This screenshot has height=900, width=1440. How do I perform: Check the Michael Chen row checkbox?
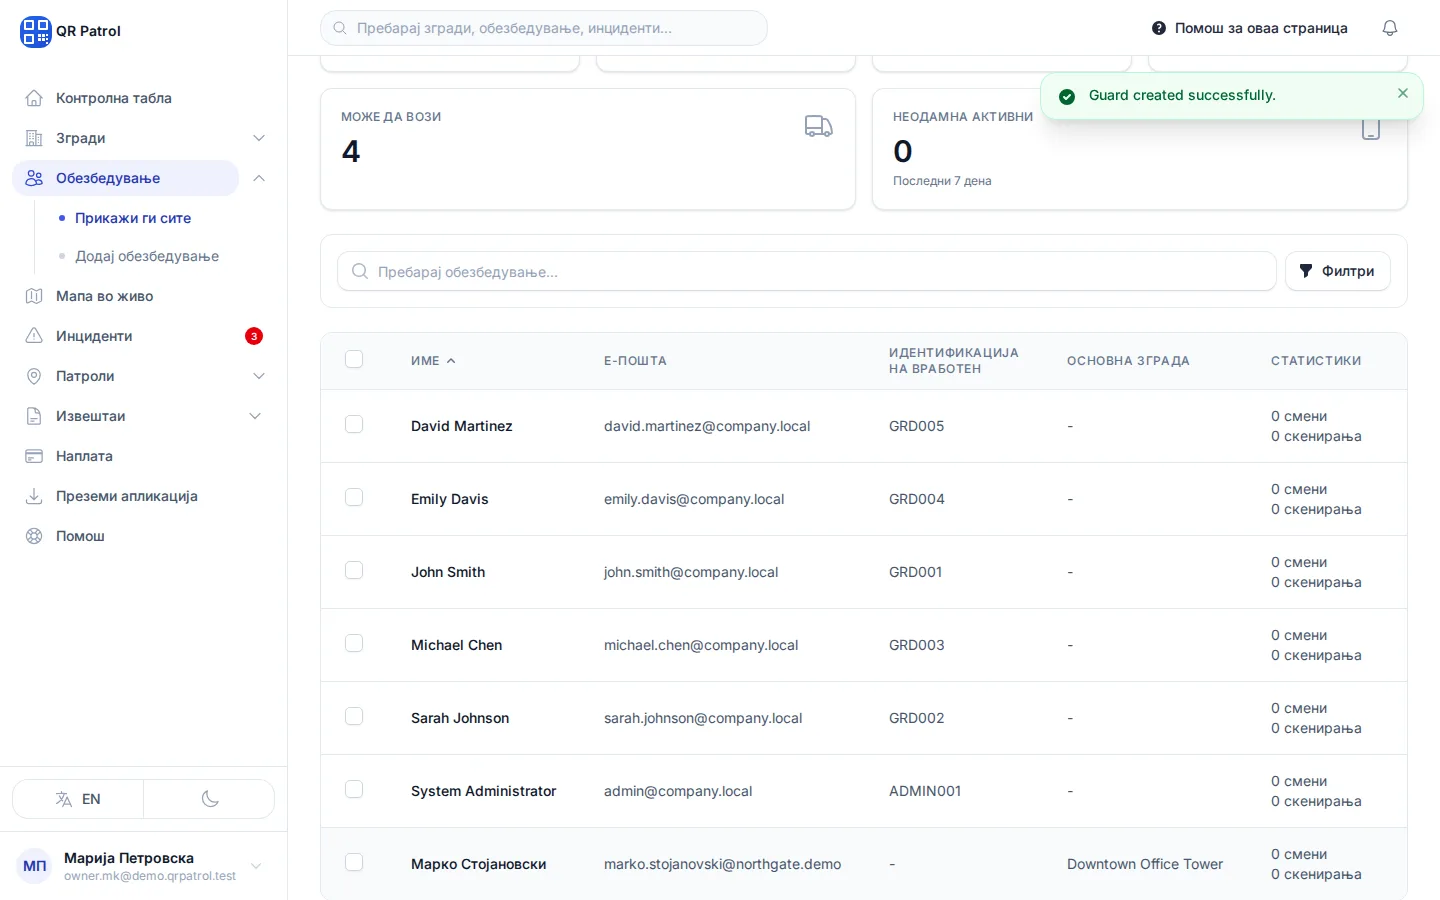[x=354, y=643]
